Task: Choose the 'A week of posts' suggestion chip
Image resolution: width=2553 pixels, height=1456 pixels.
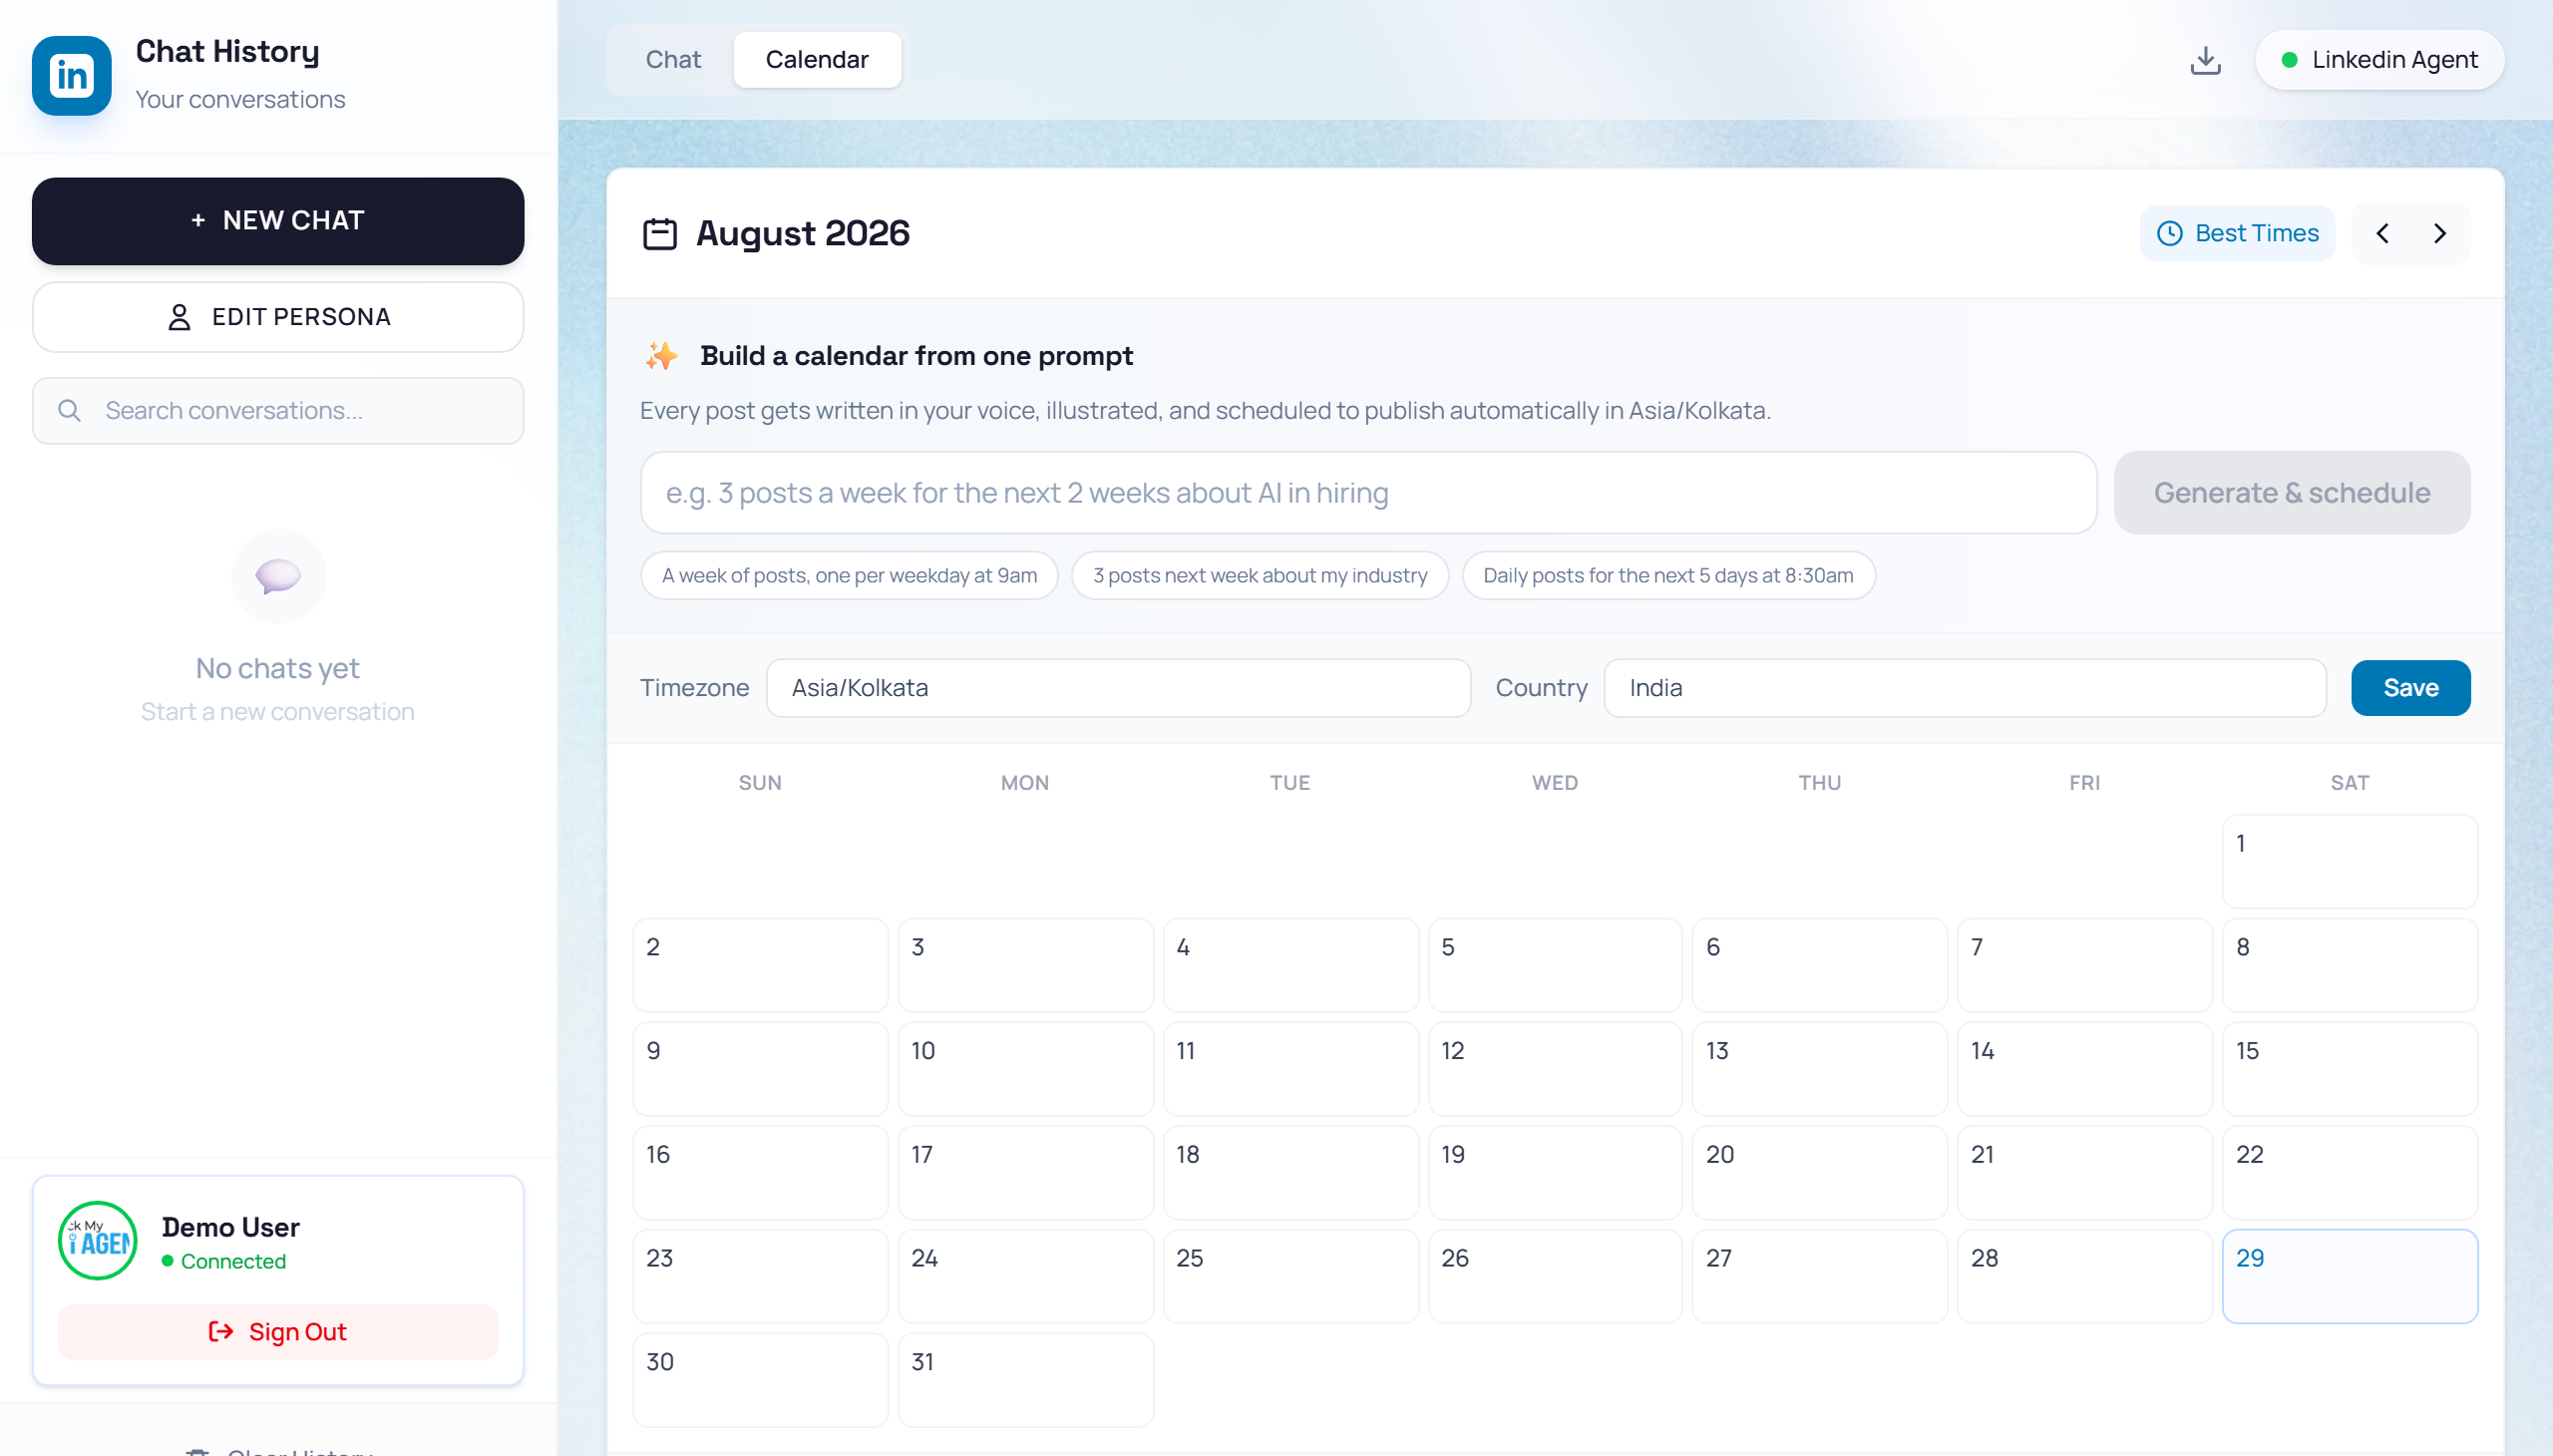Action: coord(849,576)
